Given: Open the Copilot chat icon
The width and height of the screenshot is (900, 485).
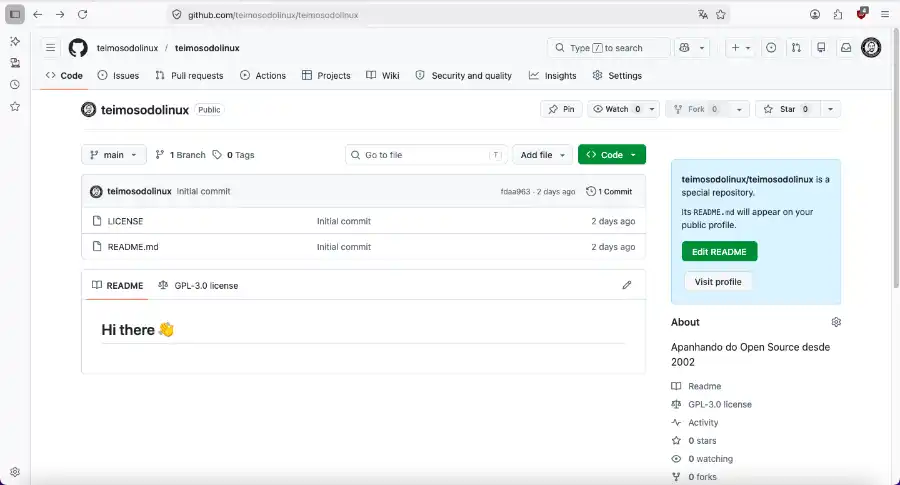Looking at the screenshot, I should point(684,48).
